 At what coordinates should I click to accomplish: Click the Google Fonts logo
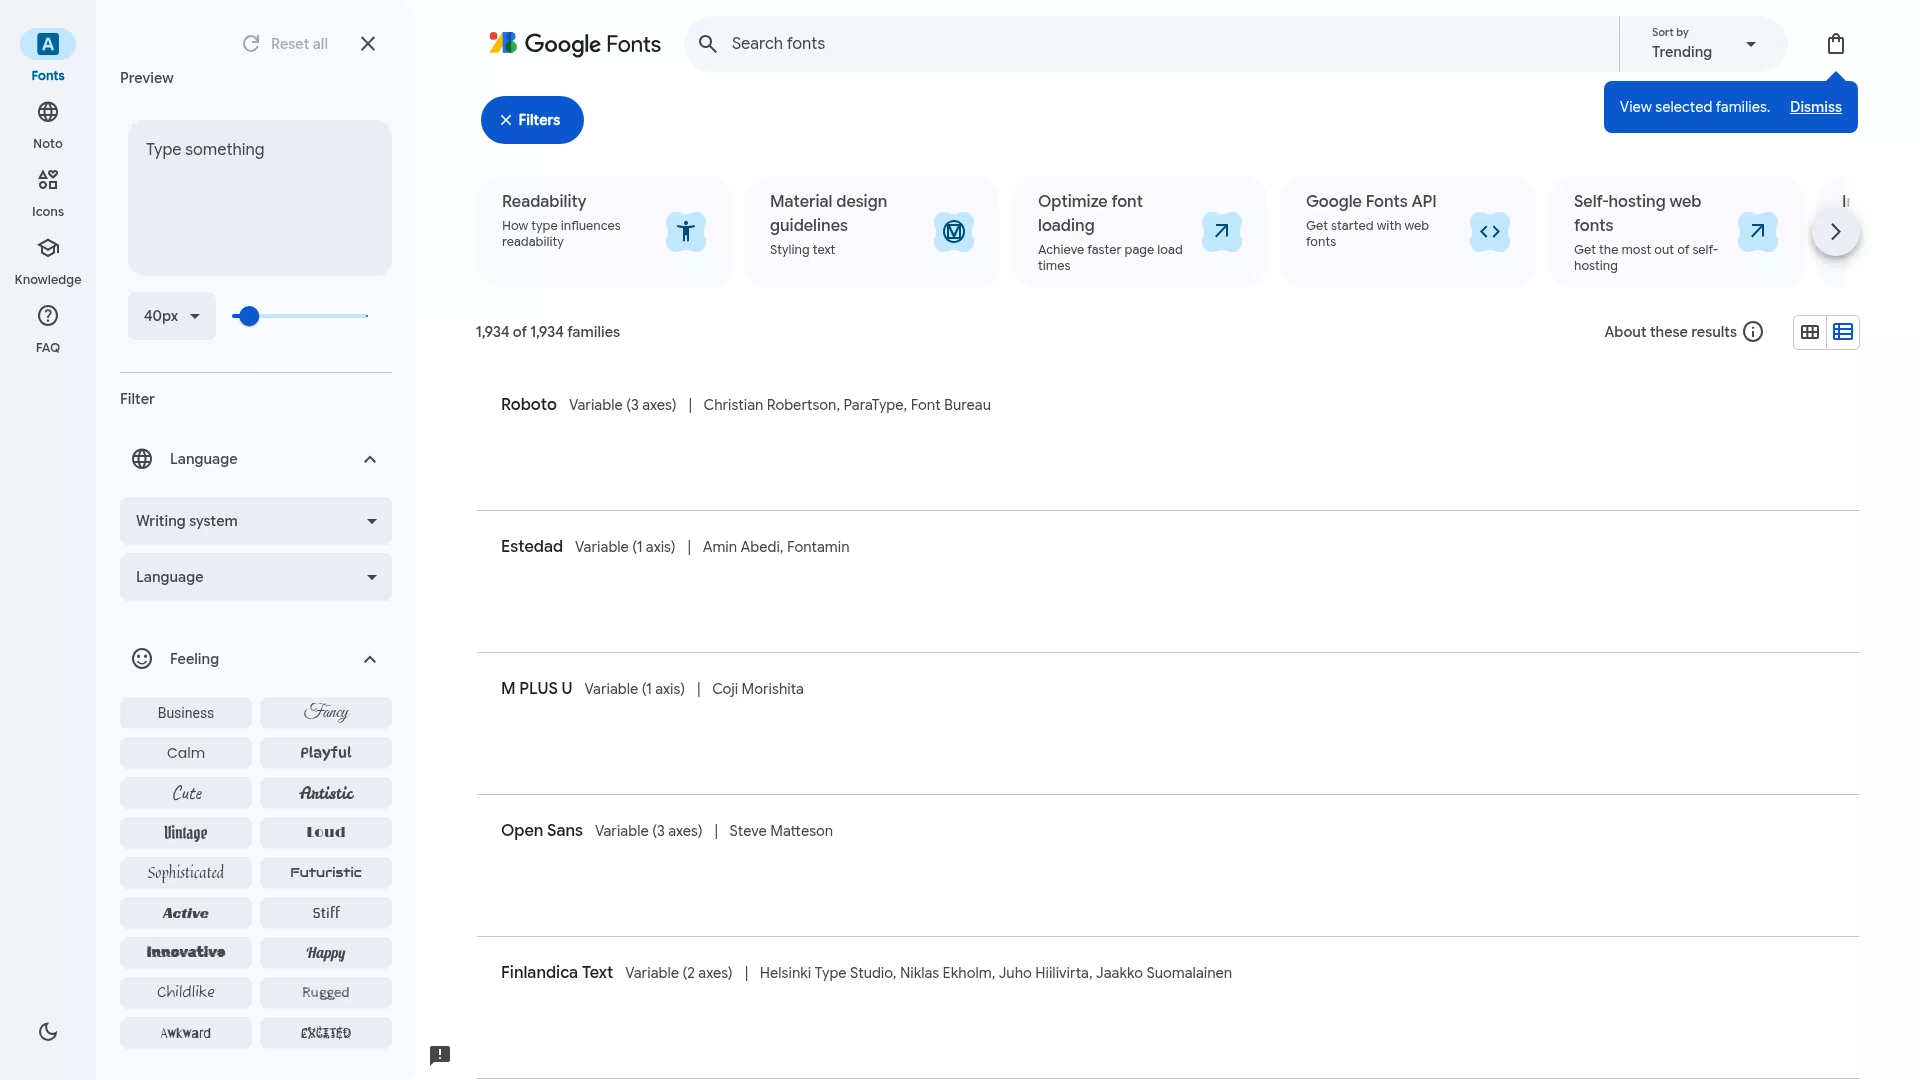[575, 44]
